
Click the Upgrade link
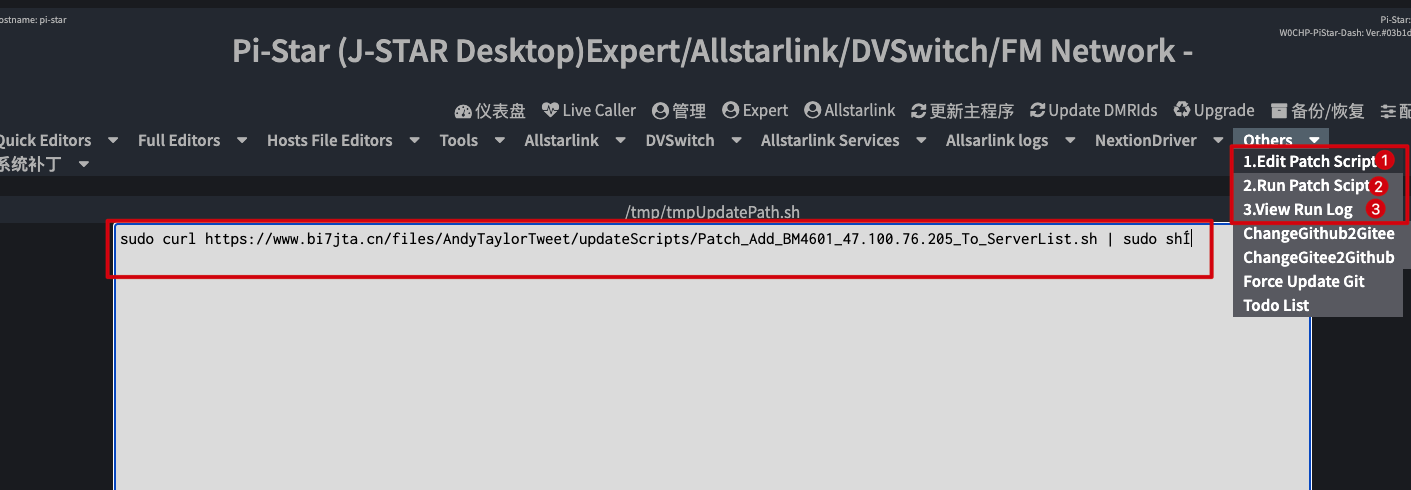click(1214, 111)
